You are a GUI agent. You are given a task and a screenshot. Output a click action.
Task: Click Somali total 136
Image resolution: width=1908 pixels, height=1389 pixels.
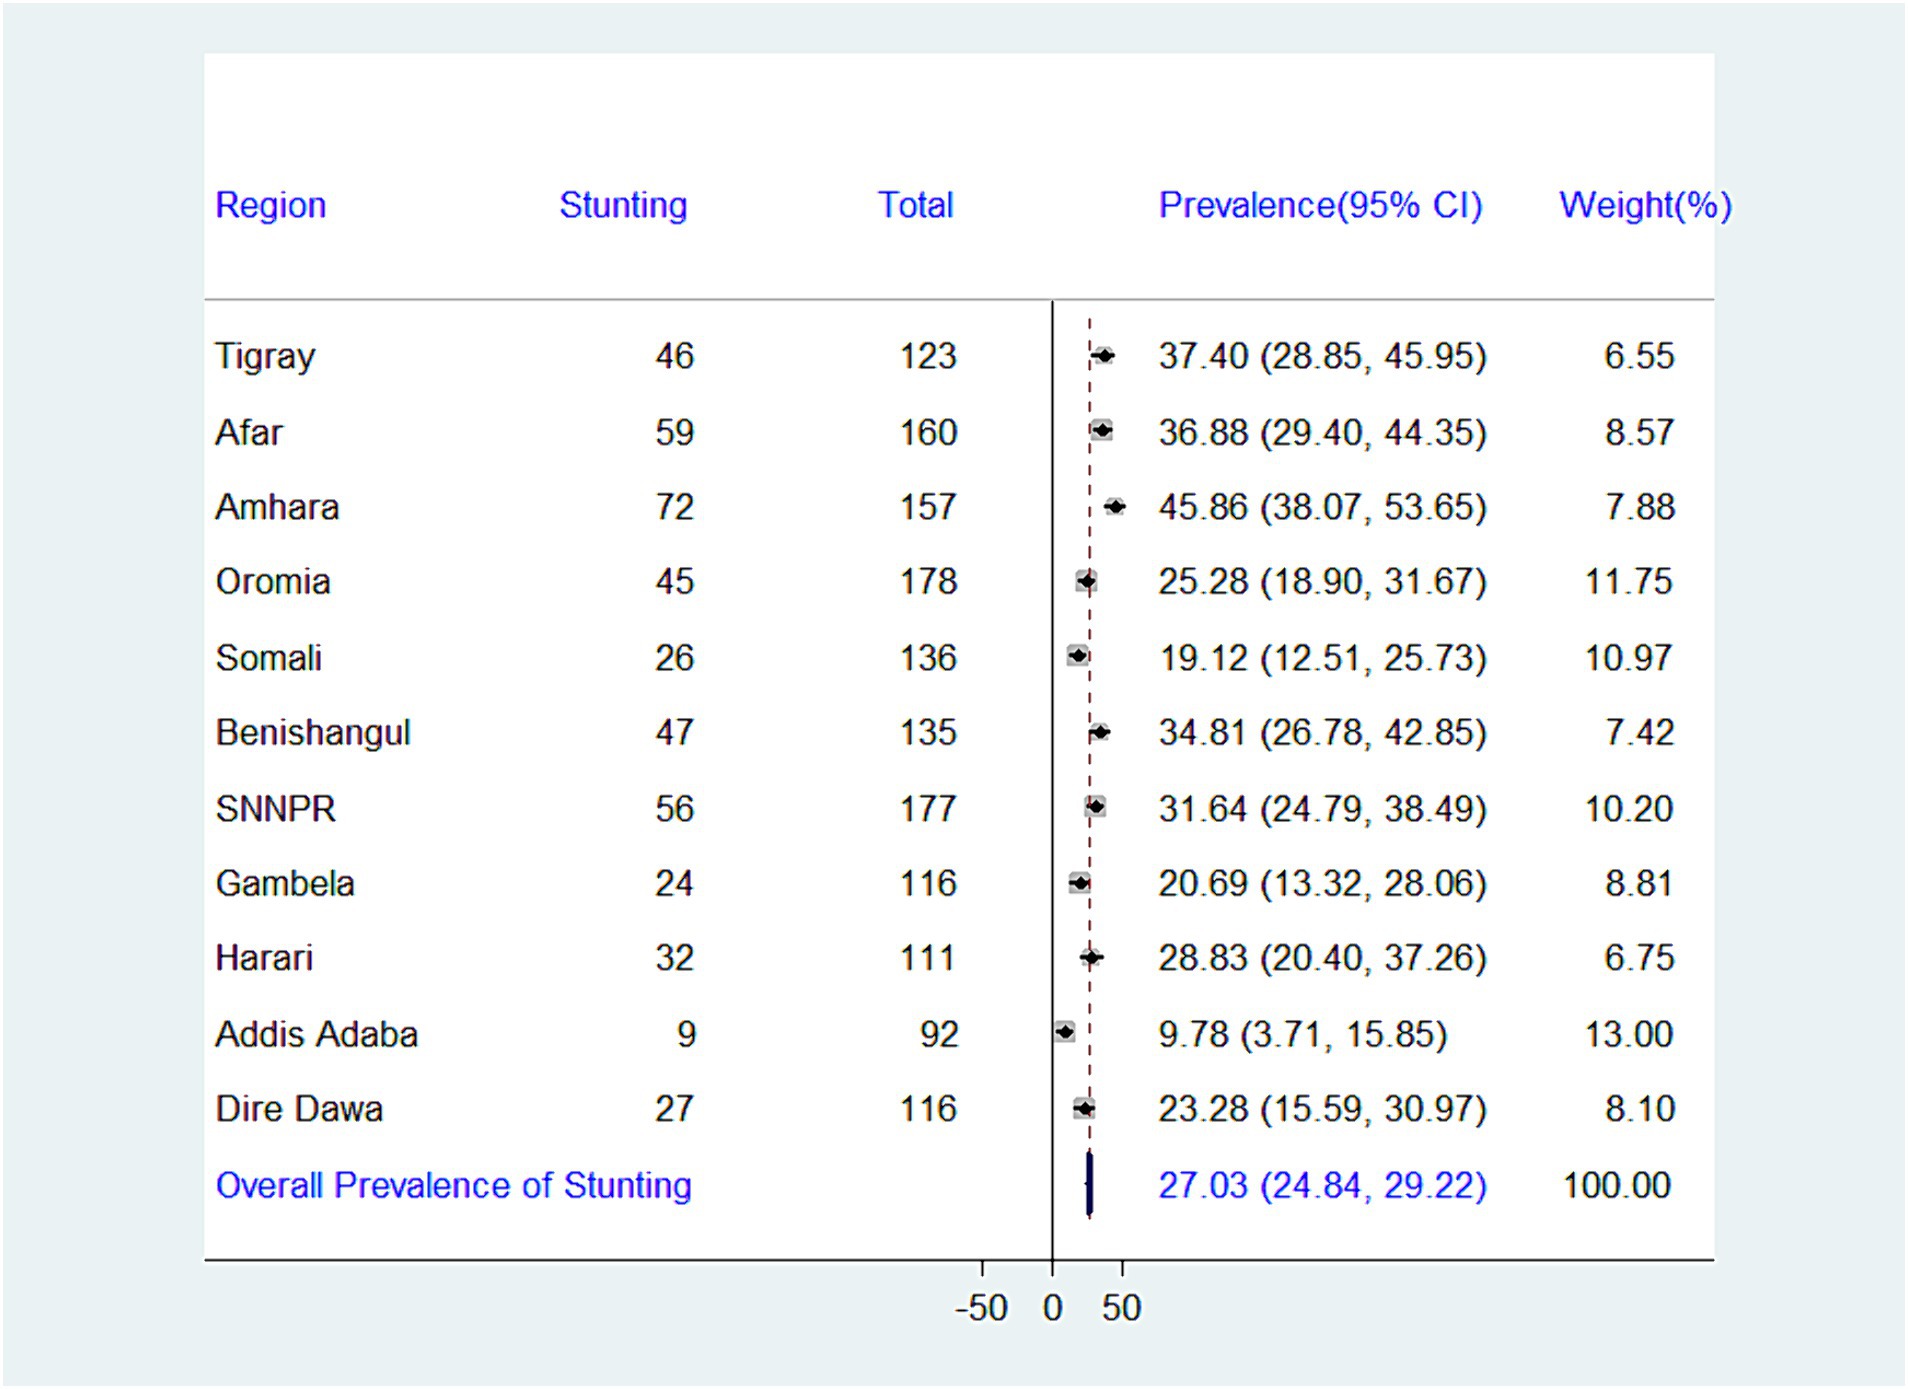(x=928, y=657)
